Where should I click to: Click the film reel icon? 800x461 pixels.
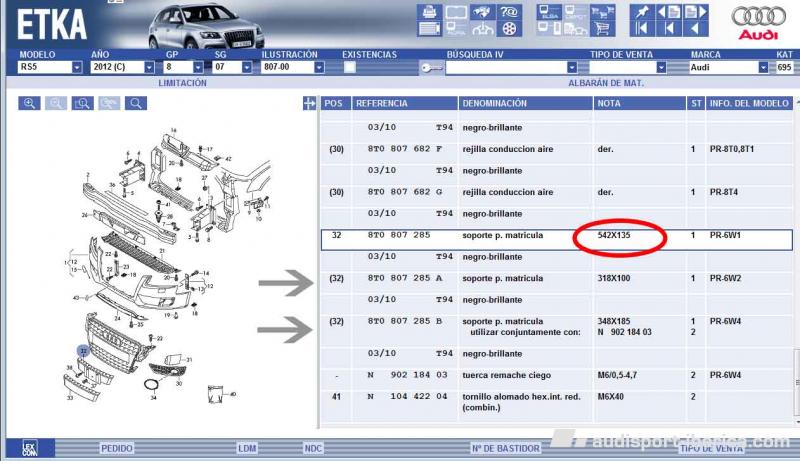click(509, 29)
